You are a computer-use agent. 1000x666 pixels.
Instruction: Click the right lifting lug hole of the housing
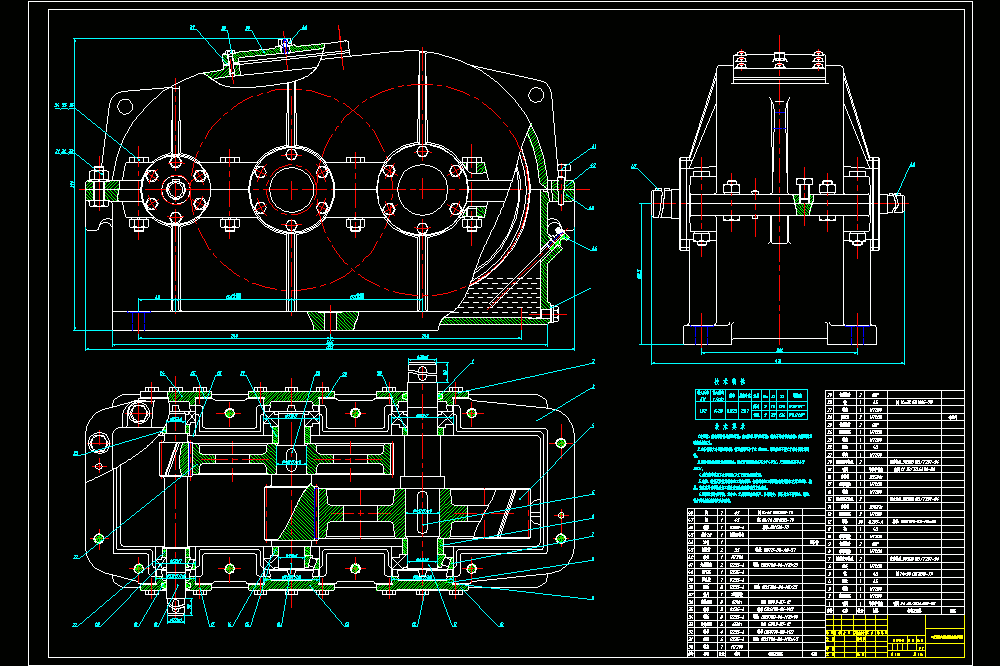[x=536, y=96]
